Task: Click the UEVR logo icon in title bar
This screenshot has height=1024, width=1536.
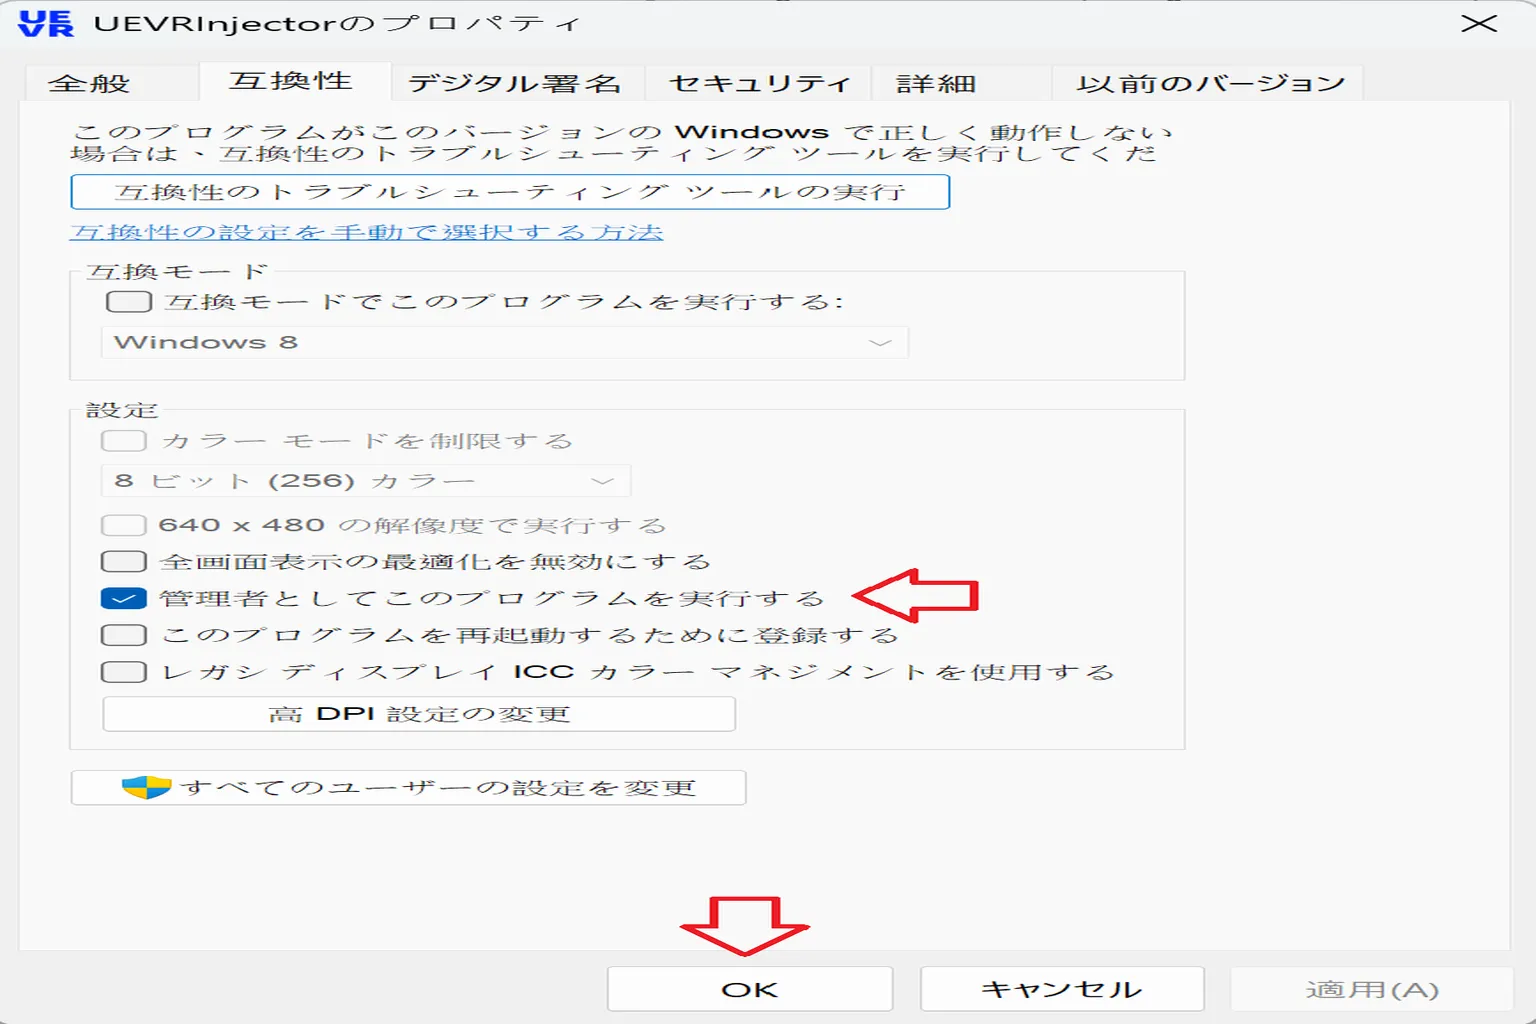Action: pos(46,23)
